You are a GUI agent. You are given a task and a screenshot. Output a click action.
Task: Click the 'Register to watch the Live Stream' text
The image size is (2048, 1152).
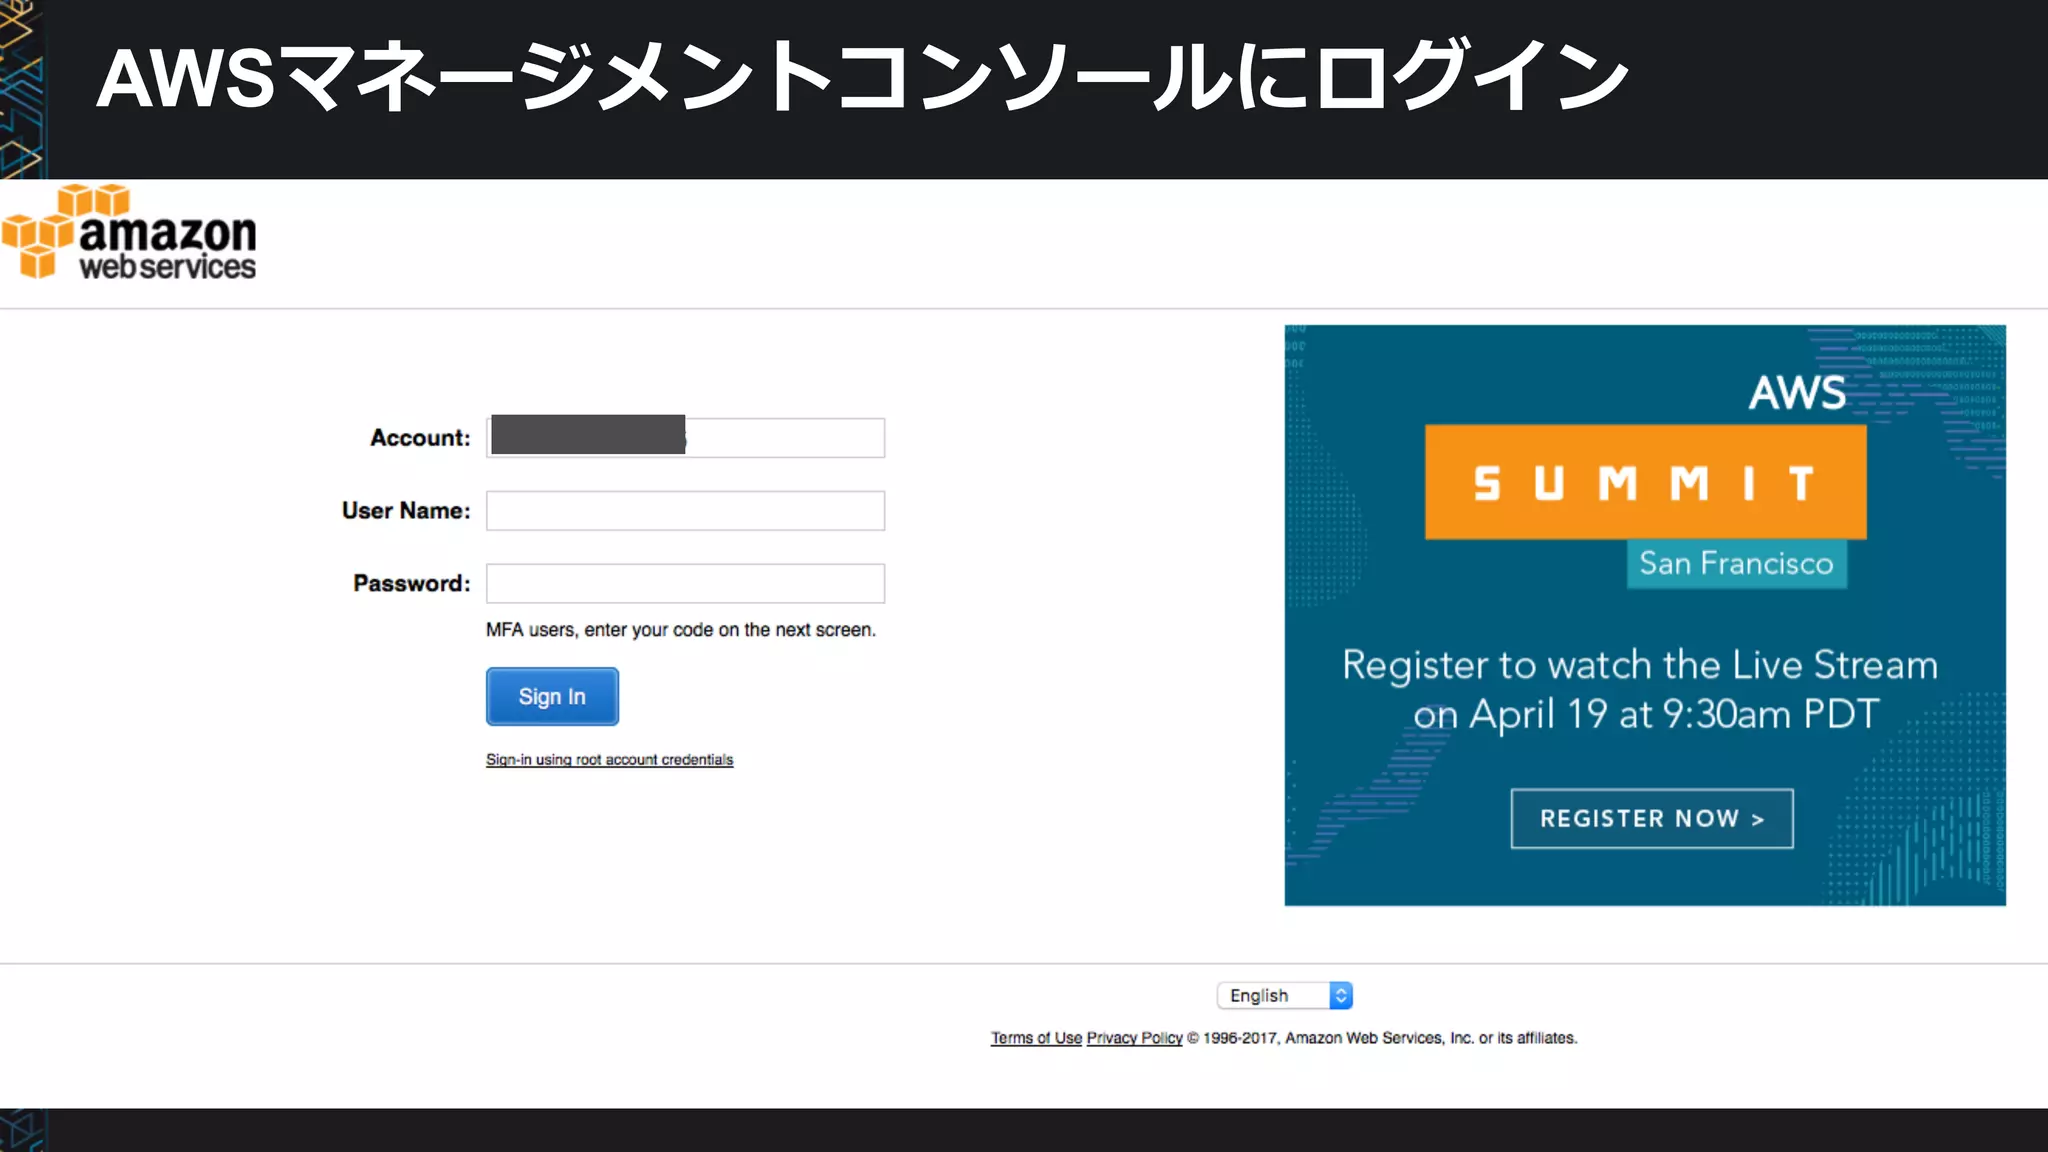coord(1640,665)
